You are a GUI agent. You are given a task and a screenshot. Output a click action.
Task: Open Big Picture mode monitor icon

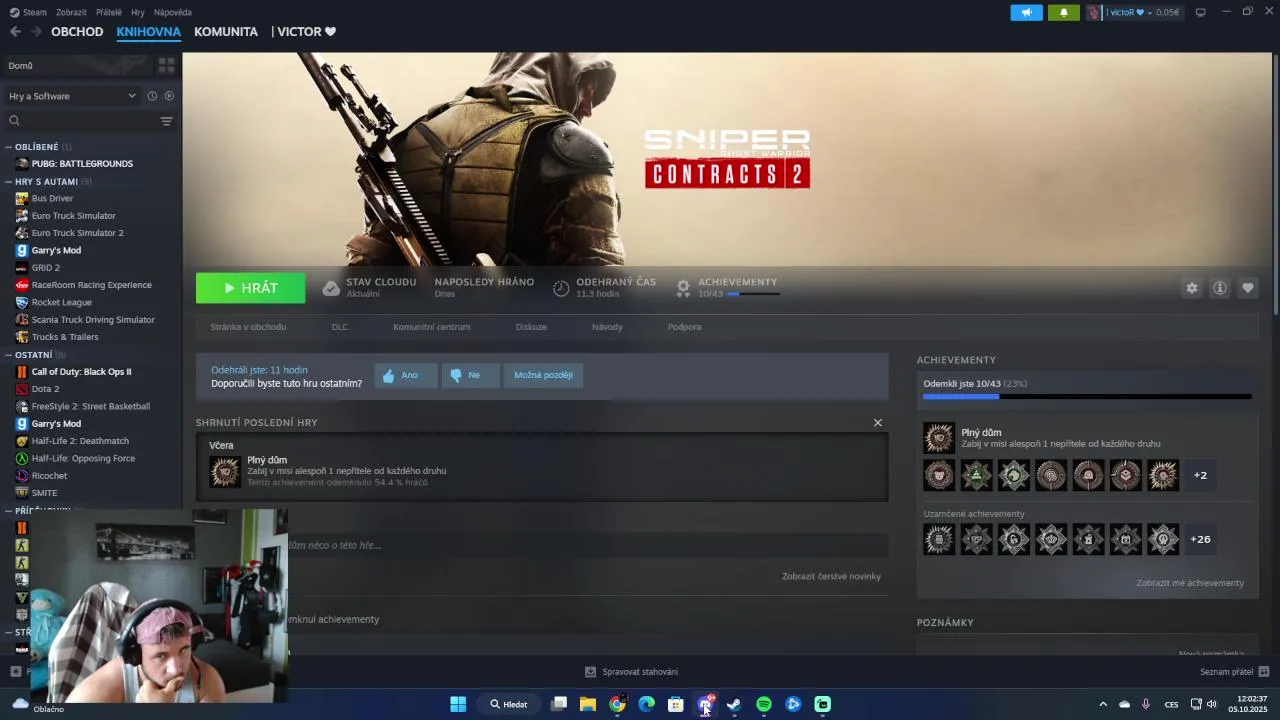pyautogui.click(x=1200, y=12)
